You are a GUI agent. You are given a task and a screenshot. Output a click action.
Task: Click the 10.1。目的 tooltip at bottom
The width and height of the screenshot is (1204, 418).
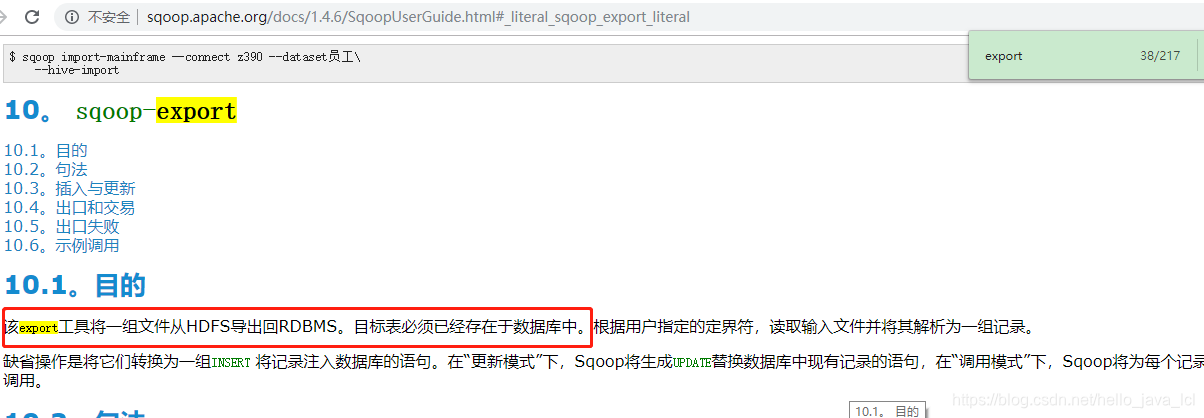click(886, 410)
